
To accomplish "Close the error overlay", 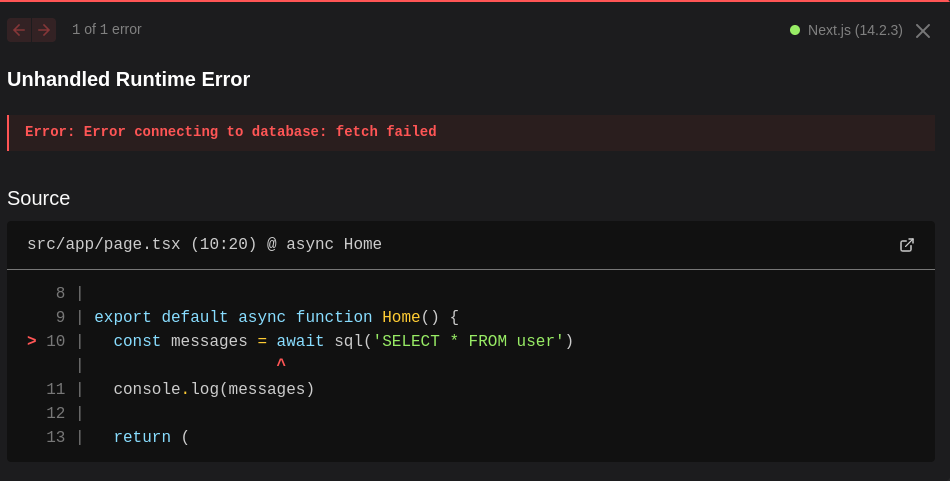I will click(923, 31).
